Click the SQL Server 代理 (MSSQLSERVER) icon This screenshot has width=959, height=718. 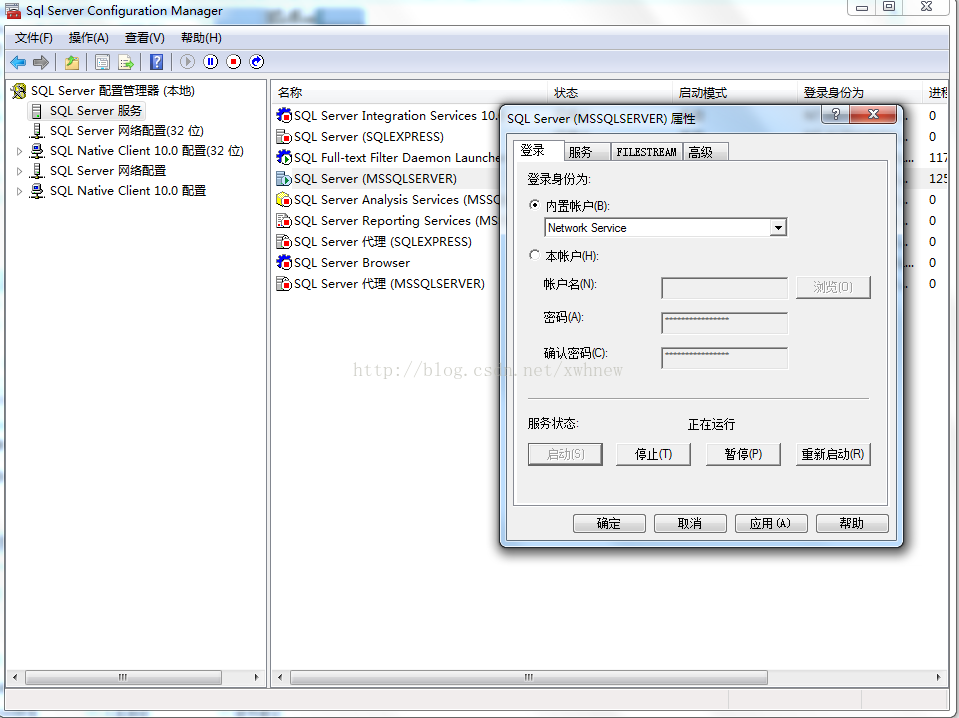(284, 284)
